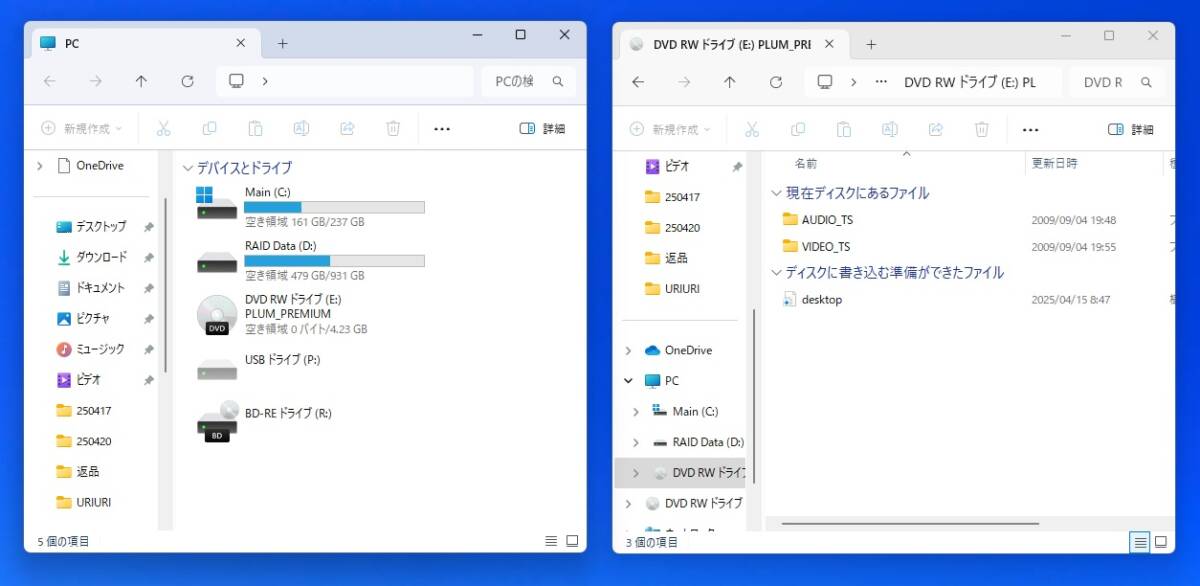This screenshot has height=586, width=1200.
Task: Select the BD-RE ドライブ (R:) drive icon
Action: tap(217, 421)
